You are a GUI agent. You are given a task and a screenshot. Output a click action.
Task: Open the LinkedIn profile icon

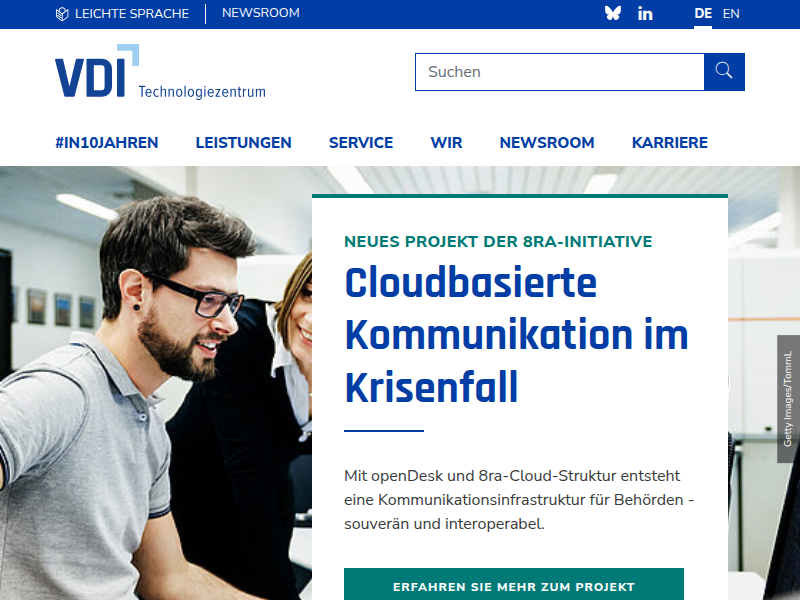tap(645, 14)
